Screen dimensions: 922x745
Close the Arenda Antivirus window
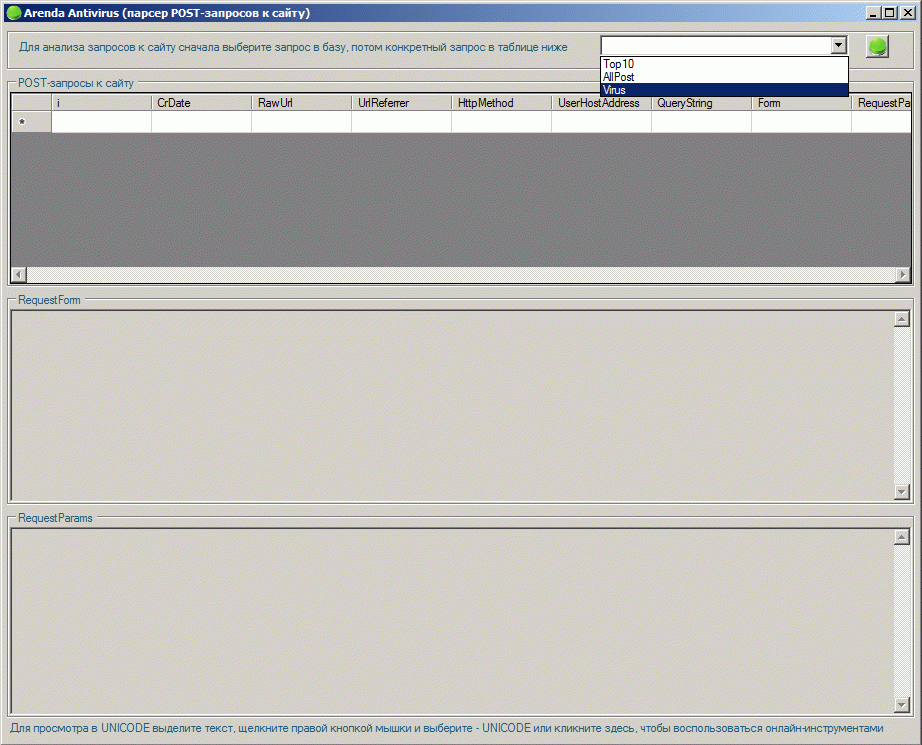pyautogui.click(x=907, y=12)
